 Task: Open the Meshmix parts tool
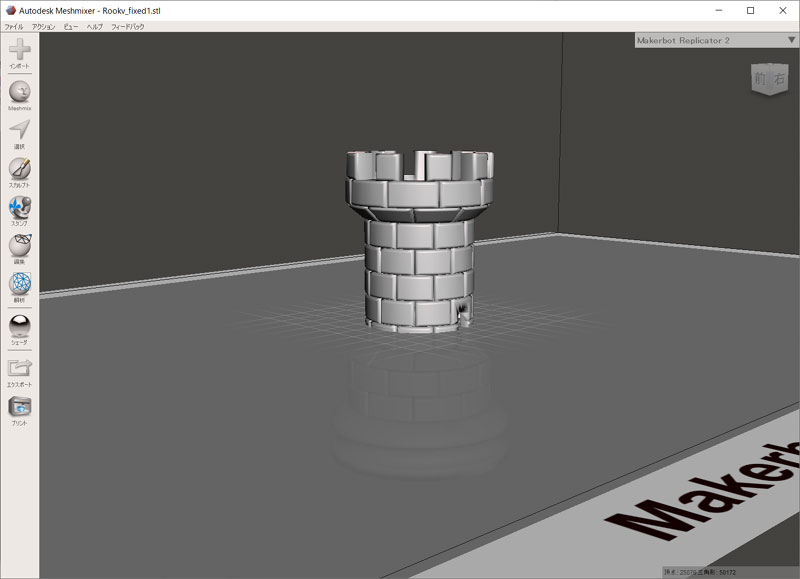pyautogui.click(x=19, y=91)
